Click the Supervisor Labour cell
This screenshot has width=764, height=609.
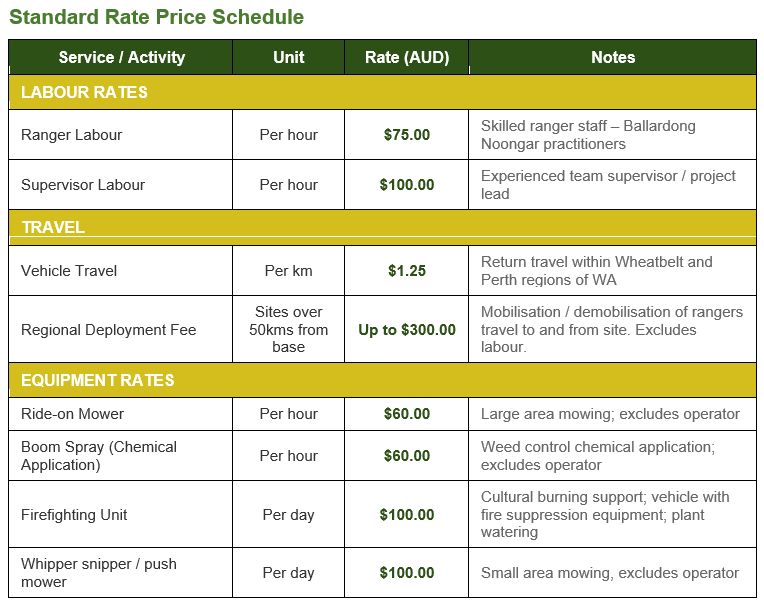(120, 185)
